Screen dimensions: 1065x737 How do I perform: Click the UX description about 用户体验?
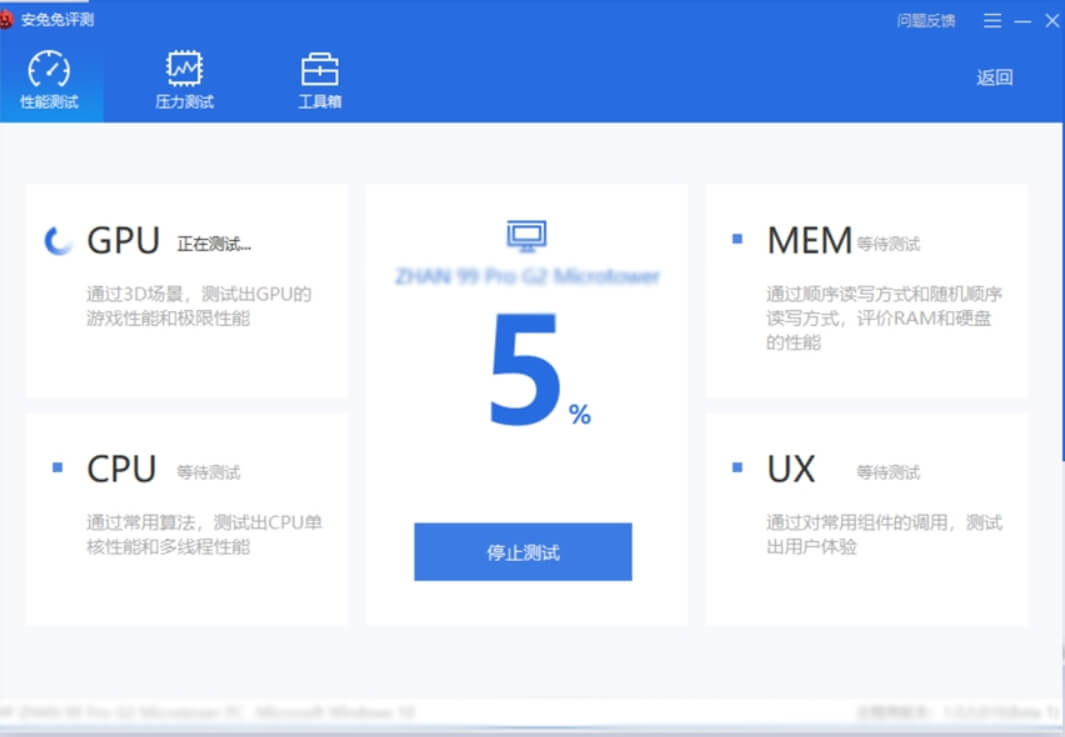884,534
